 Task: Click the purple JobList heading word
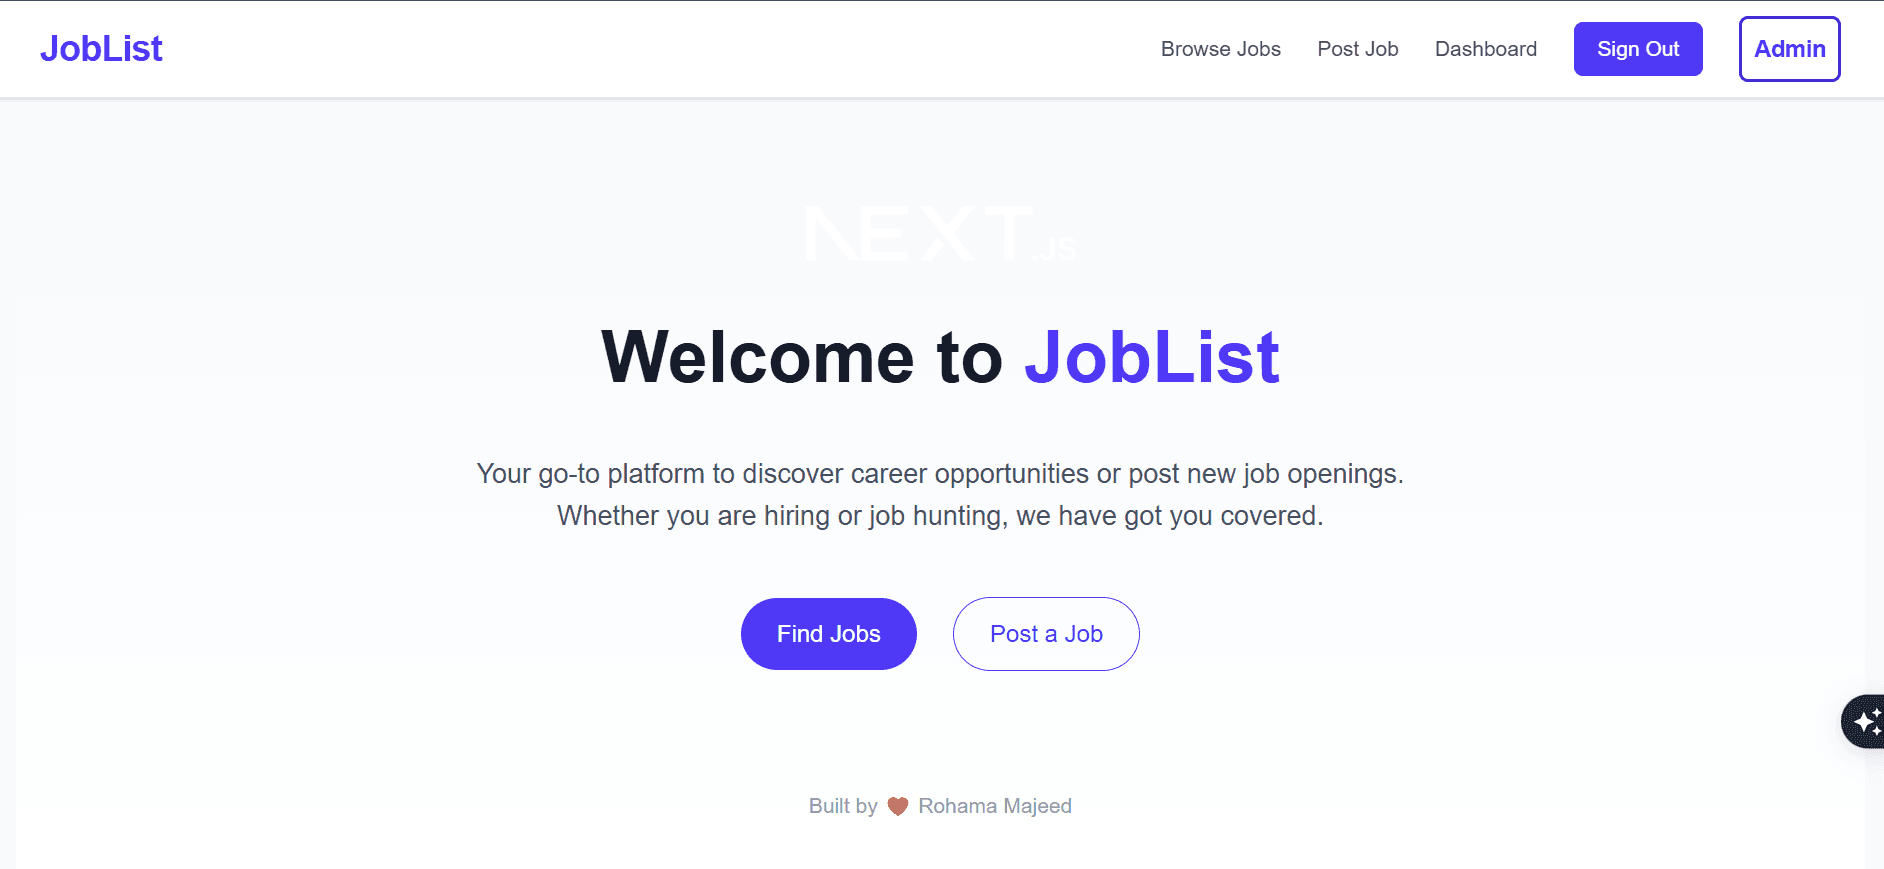pos(1152,357)
